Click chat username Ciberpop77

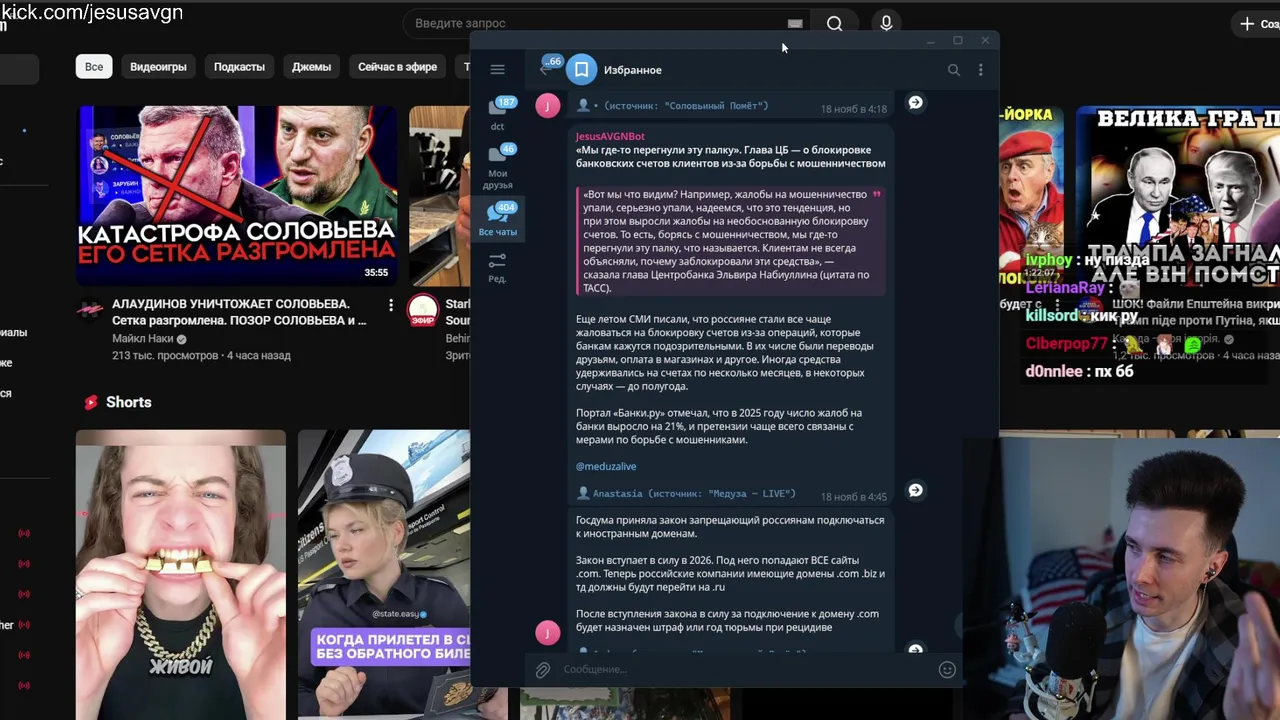click(x=1066, y=343)
